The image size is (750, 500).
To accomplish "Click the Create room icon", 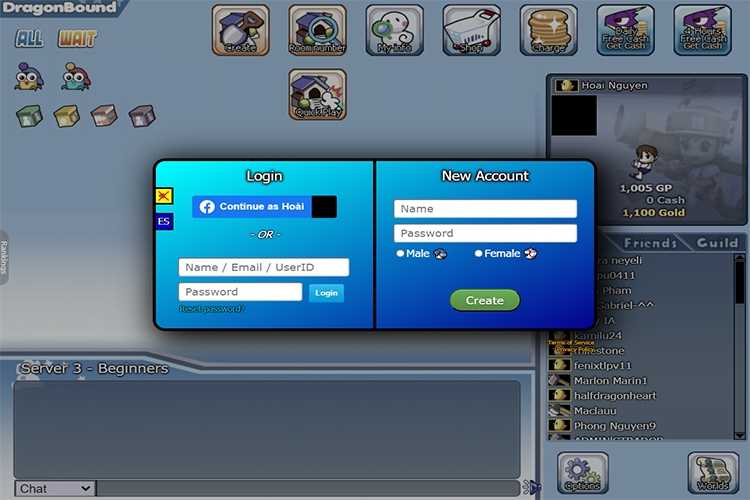I will pos(241,30).
